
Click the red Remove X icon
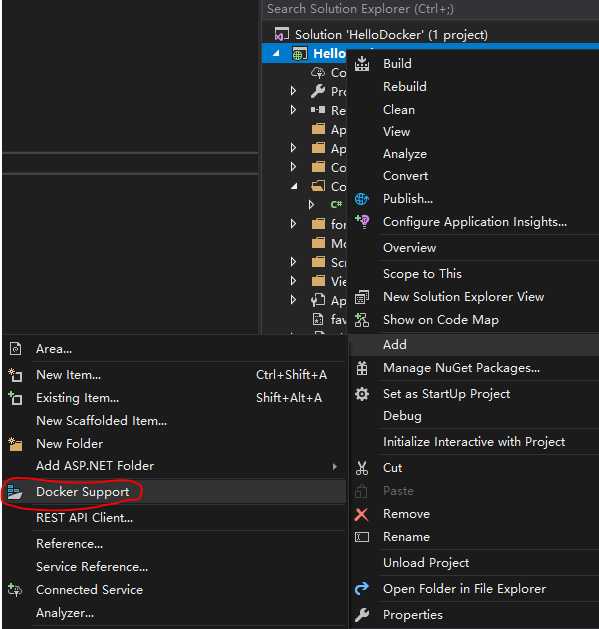(x=361, y=514)
